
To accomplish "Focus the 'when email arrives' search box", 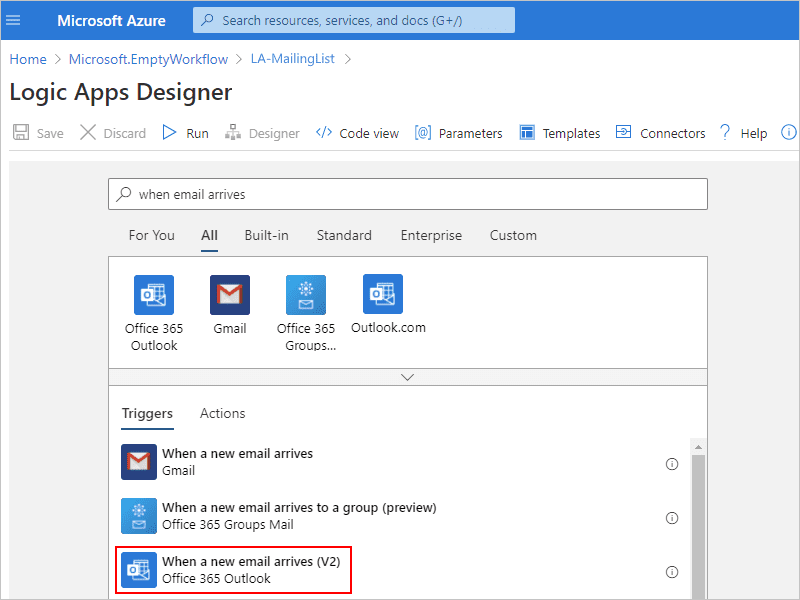I will pos(408,194).
